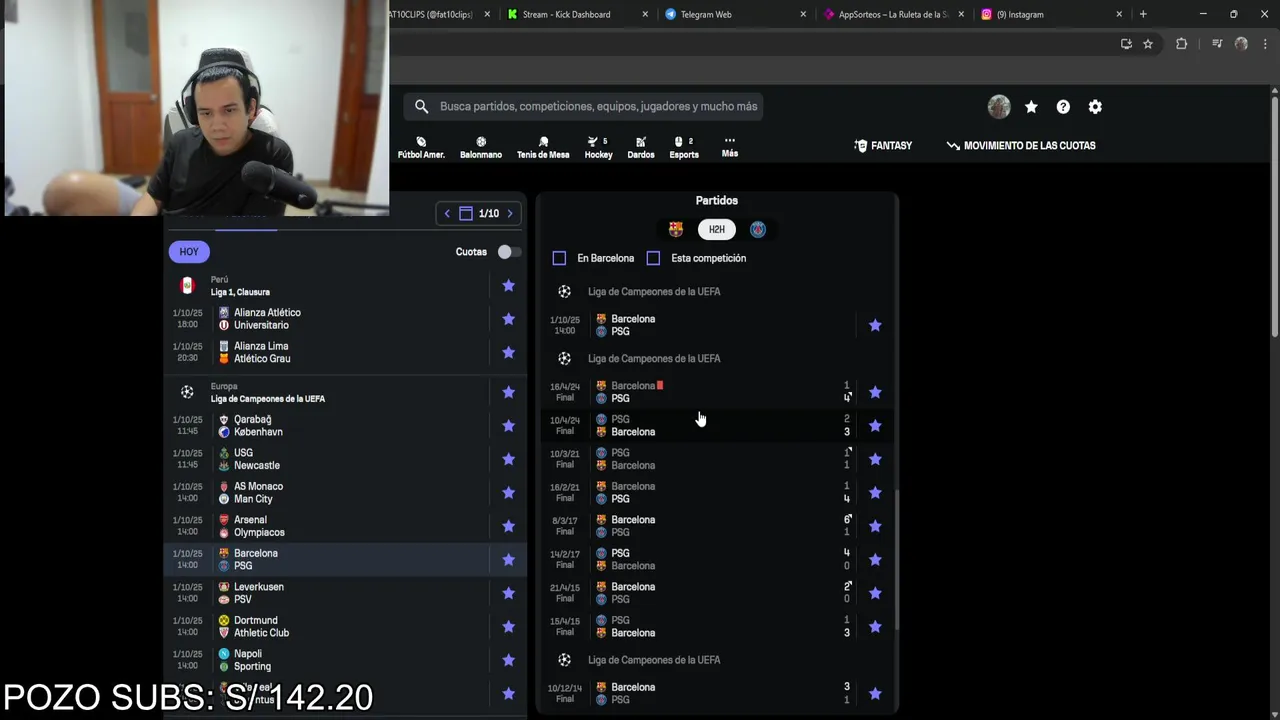Image resolution: width=1280 pixels, height=720 pixels.
Task: Favorite the 10/4/24 PSG vs Barcelona result
Action: [875, 426]
